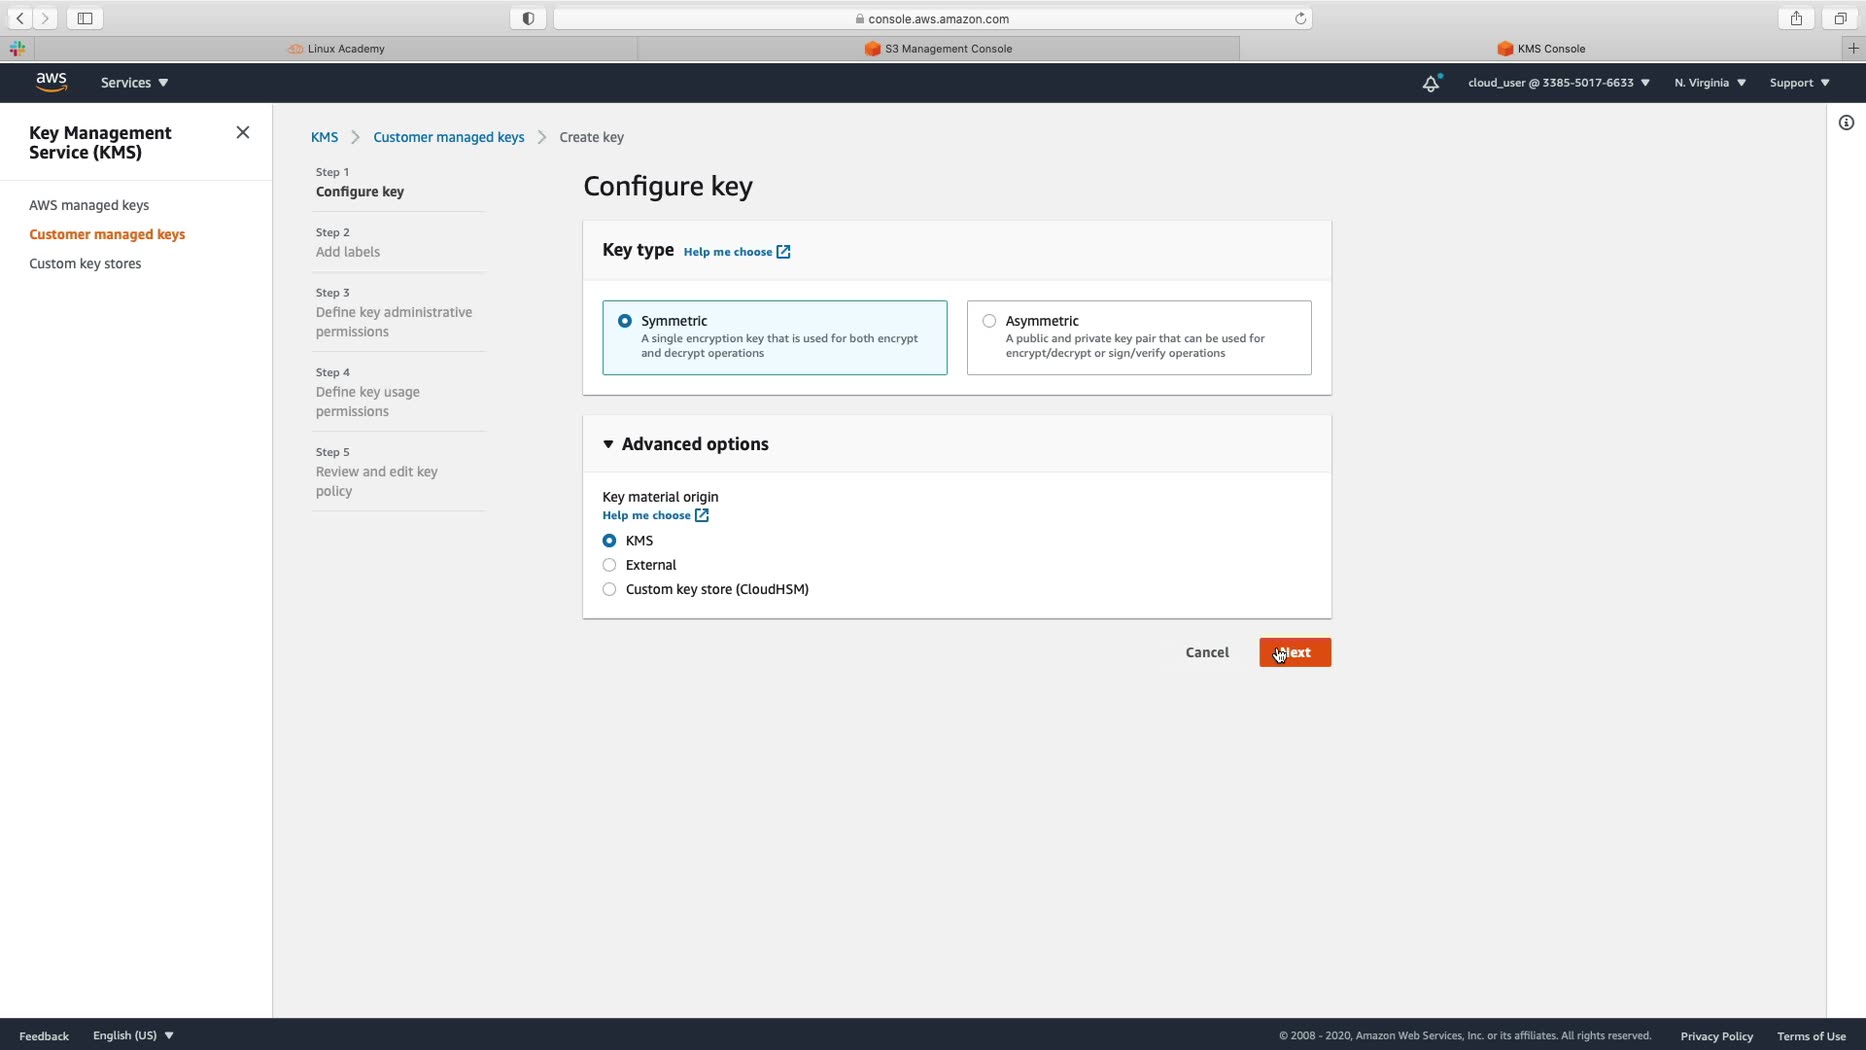The width and height of the screenshot is (1866, 1050).
Task: Click the Cancel button
Action: point(1207,652)
